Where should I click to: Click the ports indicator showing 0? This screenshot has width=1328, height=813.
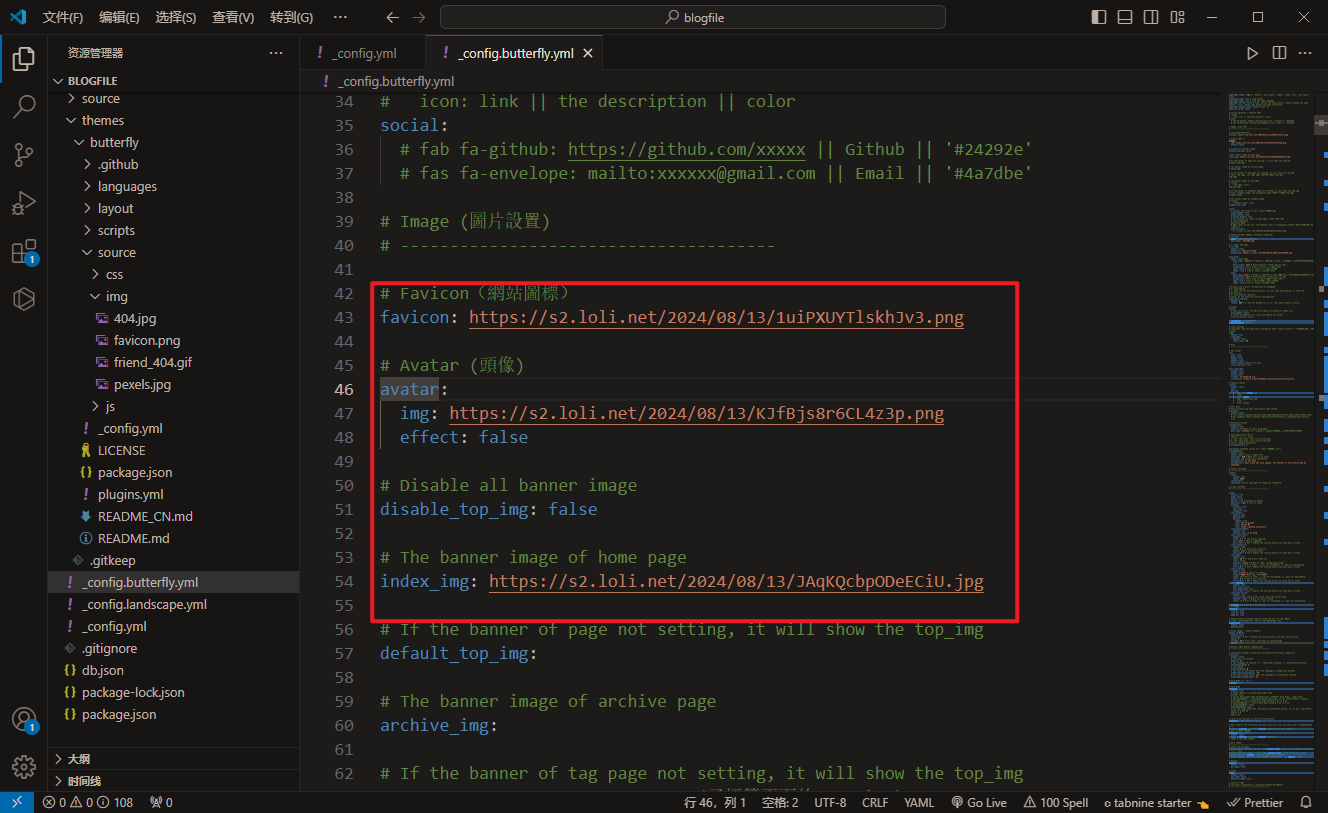pyautogui.click(x=161, y=802)
